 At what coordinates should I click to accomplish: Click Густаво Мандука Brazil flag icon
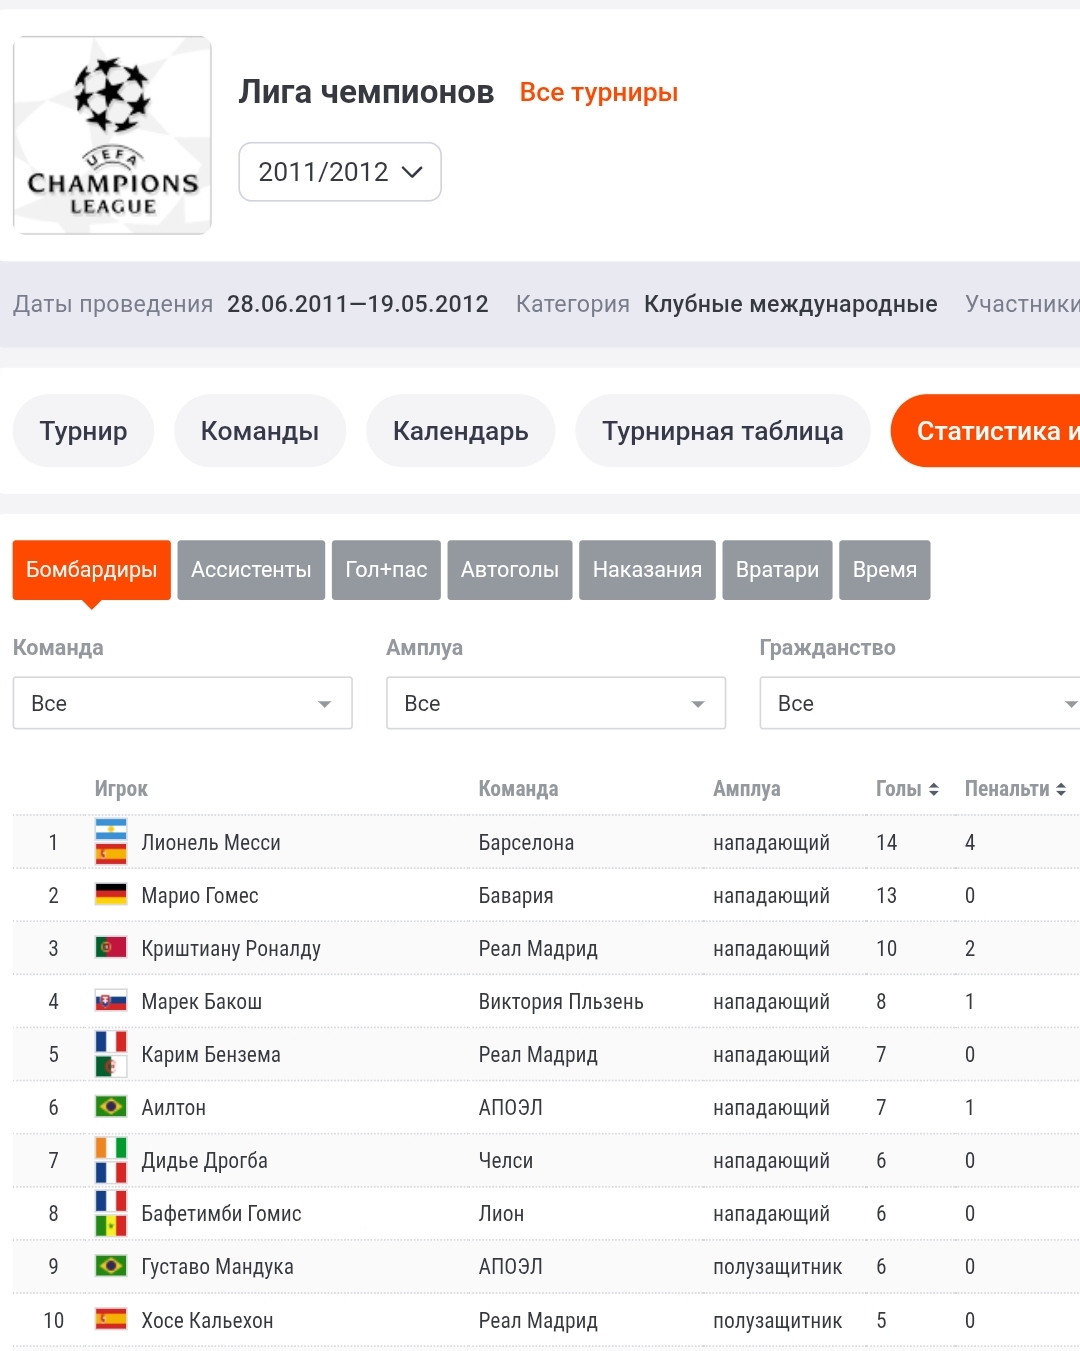coord(111,1266)
